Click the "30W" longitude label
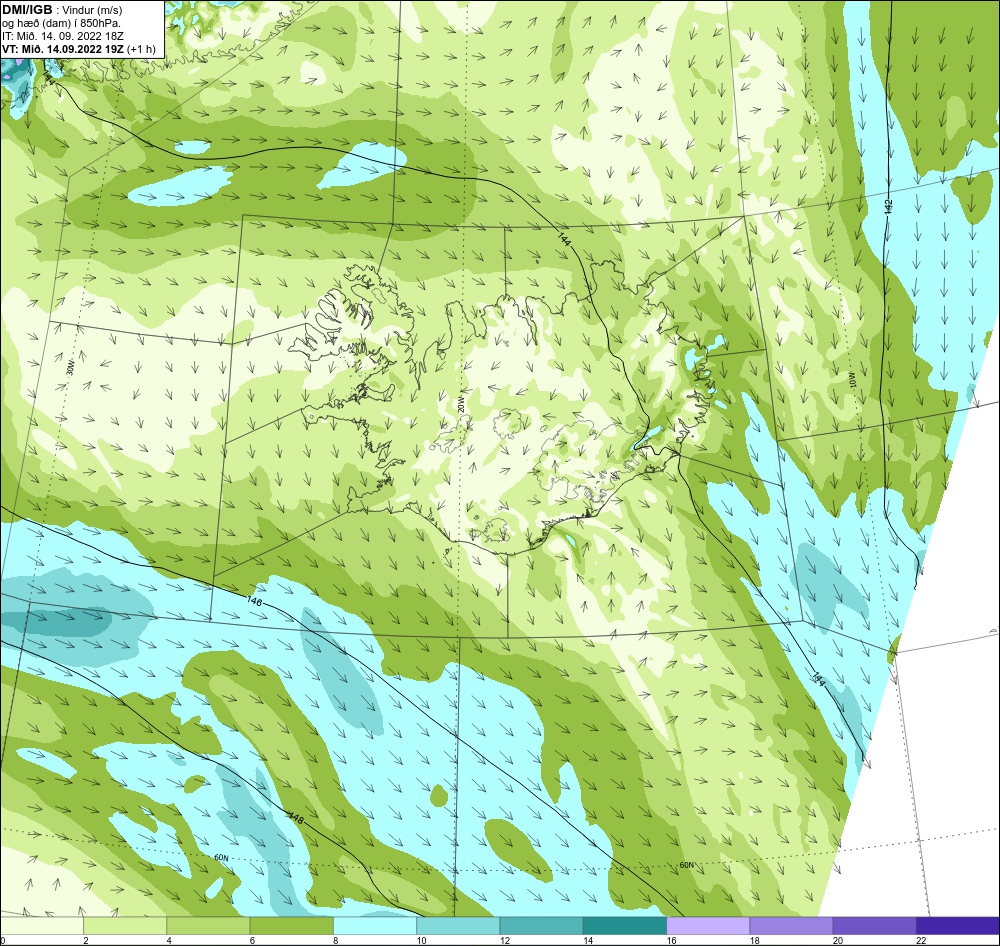The height and width of the screenshot is (946, 1000). point(70,367)
